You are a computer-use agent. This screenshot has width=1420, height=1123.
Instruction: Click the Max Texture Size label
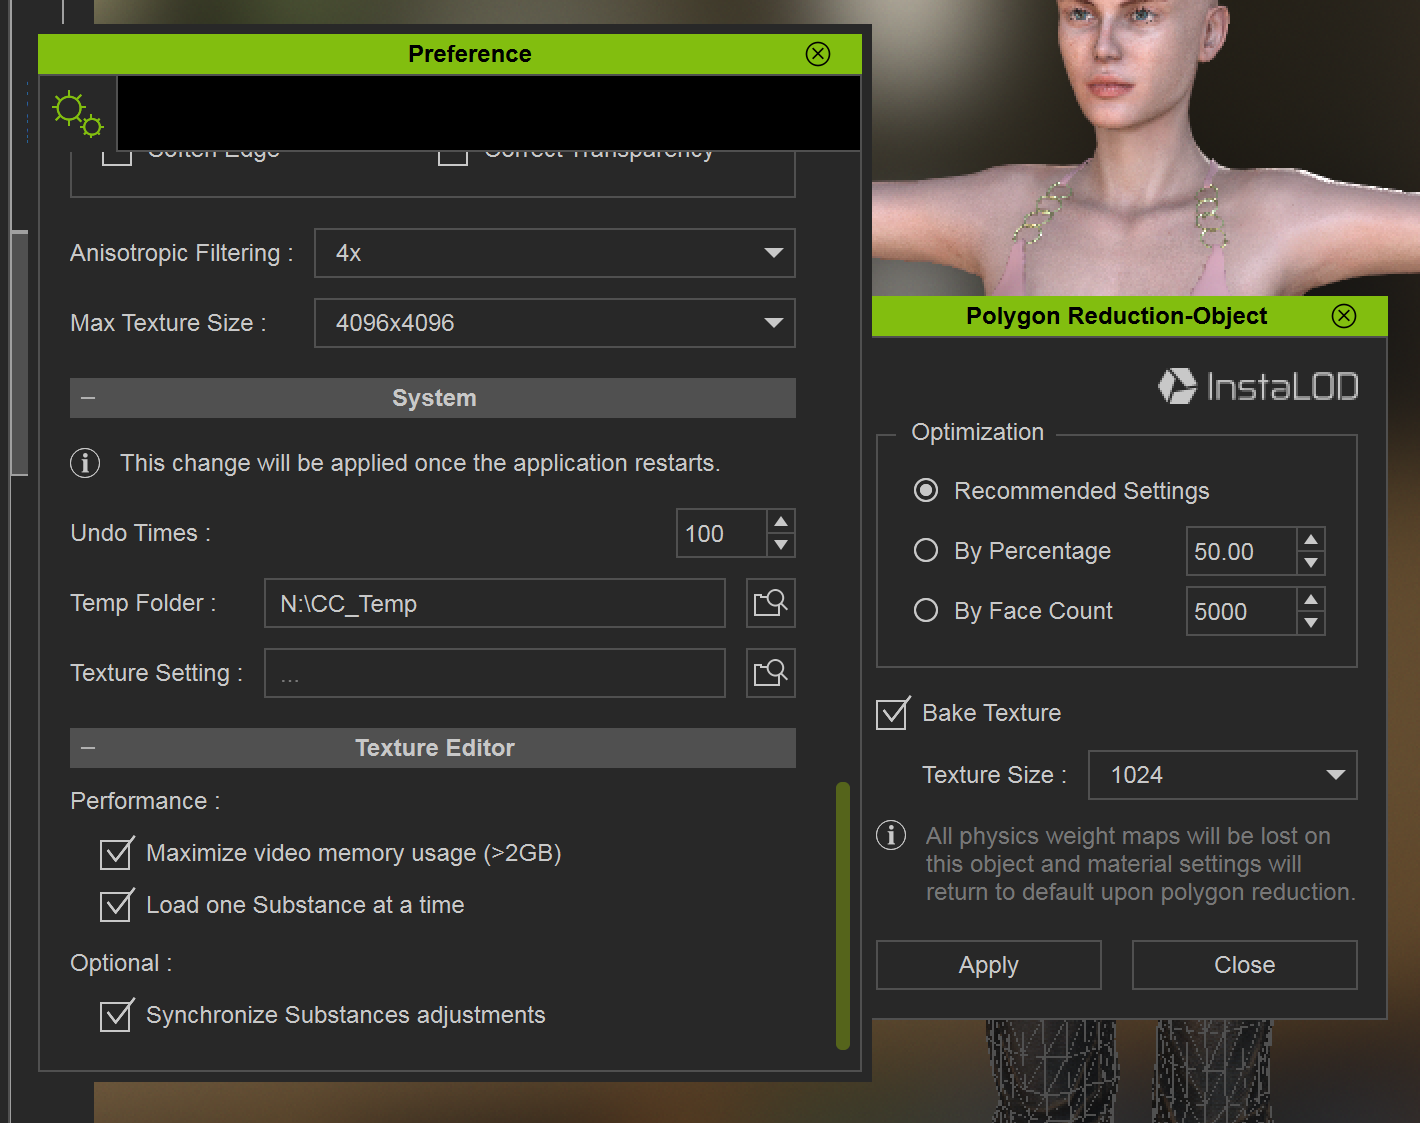tap(168, 323)
